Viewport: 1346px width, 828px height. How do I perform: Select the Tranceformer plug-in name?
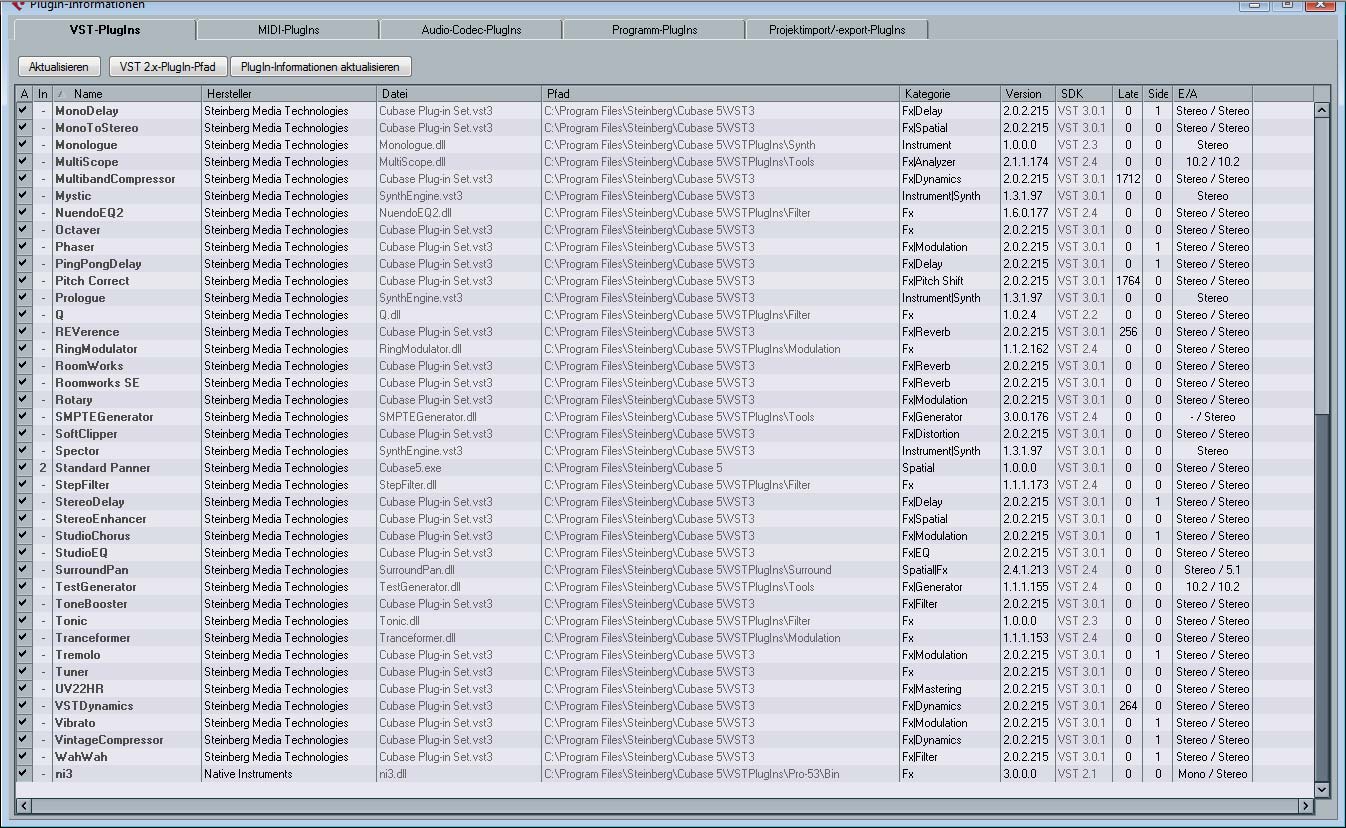tap(93, 638)
